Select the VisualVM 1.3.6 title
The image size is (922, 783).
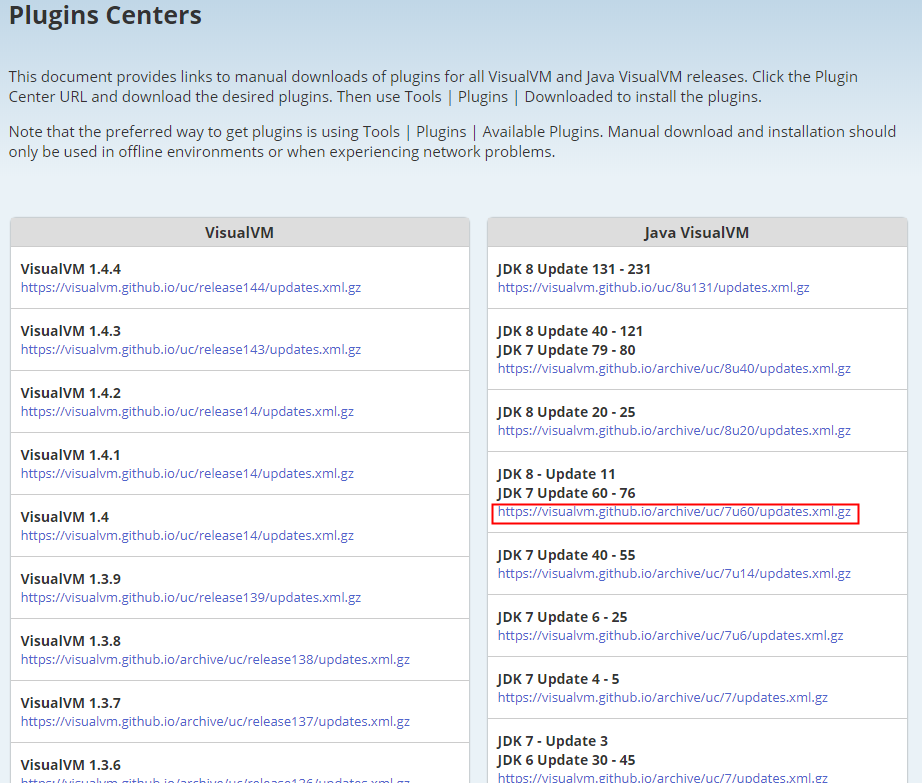point(71,765)
